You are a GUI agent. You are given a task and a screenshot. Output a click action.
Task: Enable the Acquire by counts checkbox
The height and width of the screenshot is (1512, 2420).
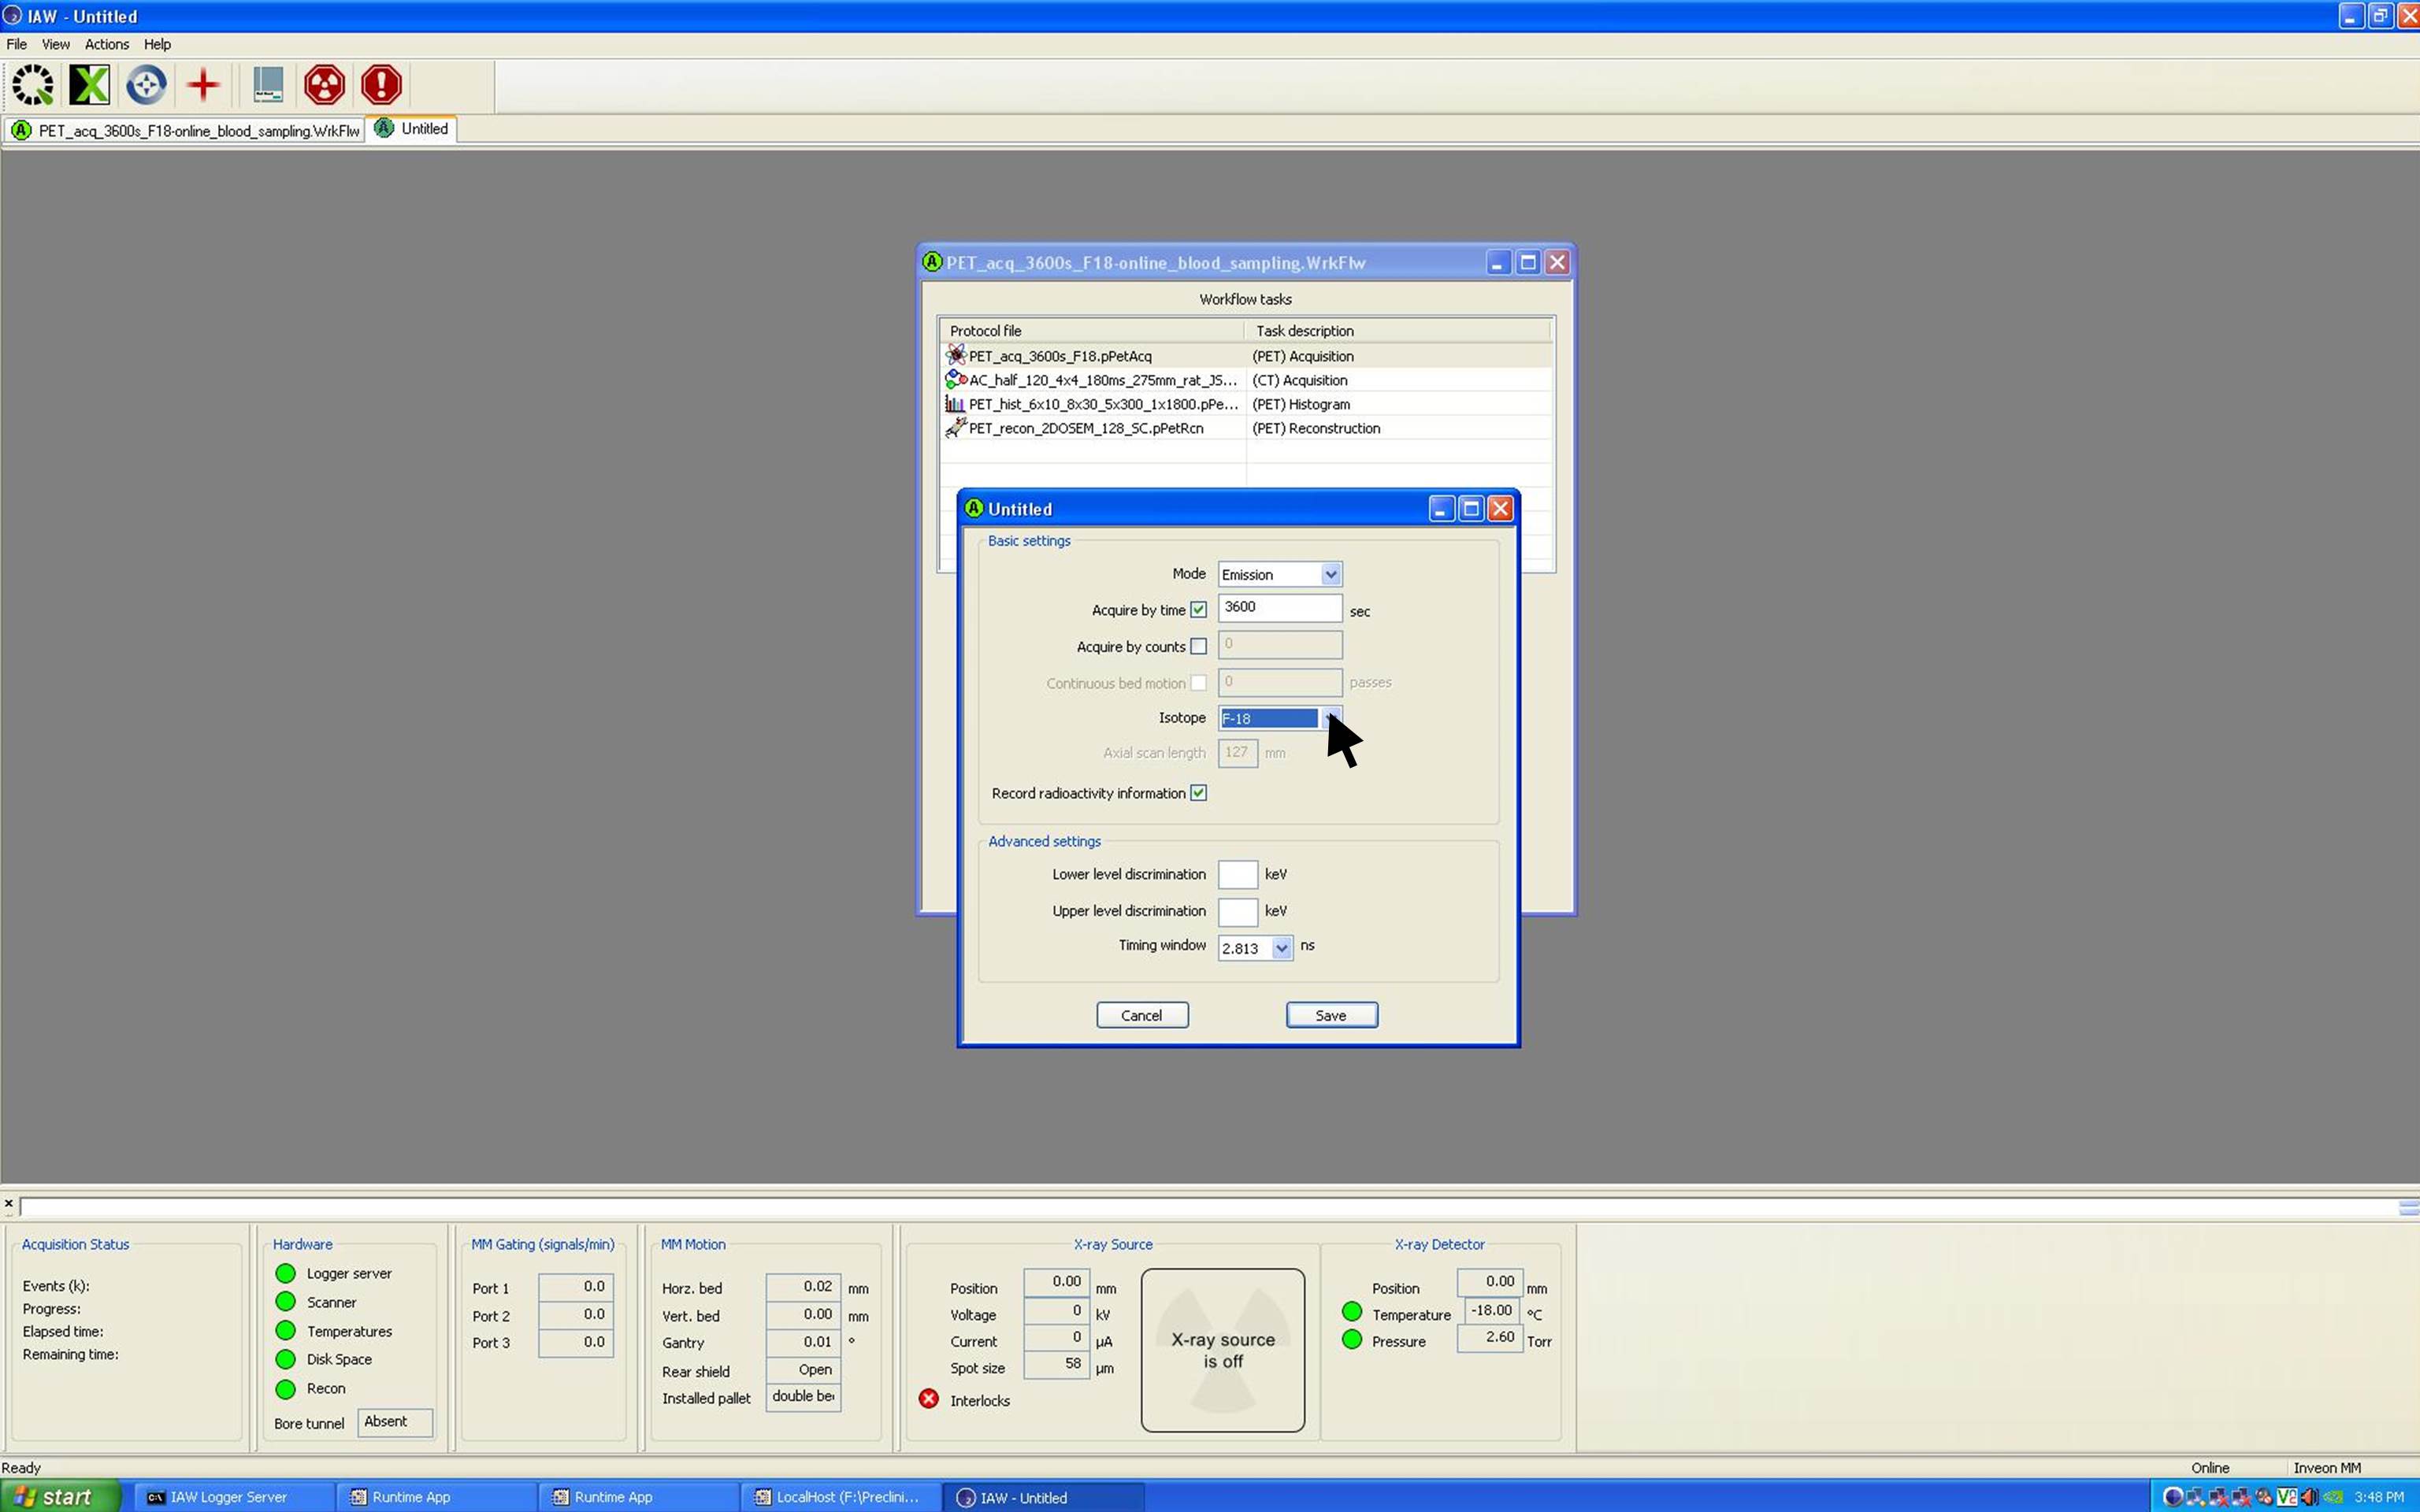(1198, 647)
